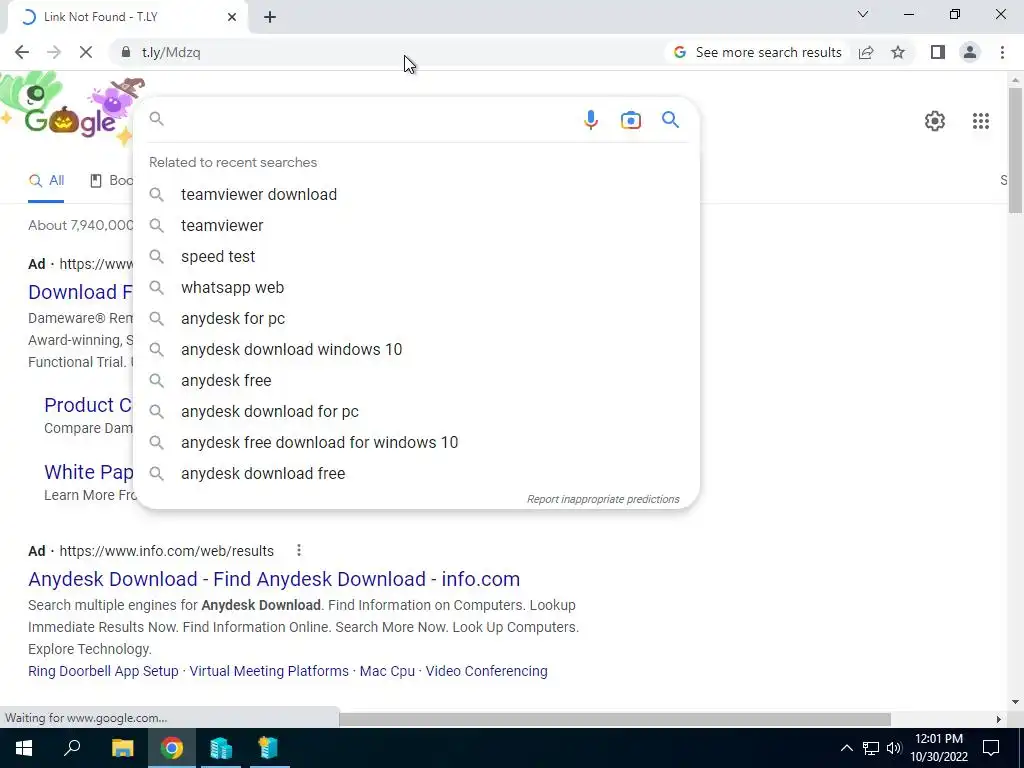1024x768 pixels.
Task: Select the All results tab
Action: click(46, 181)
